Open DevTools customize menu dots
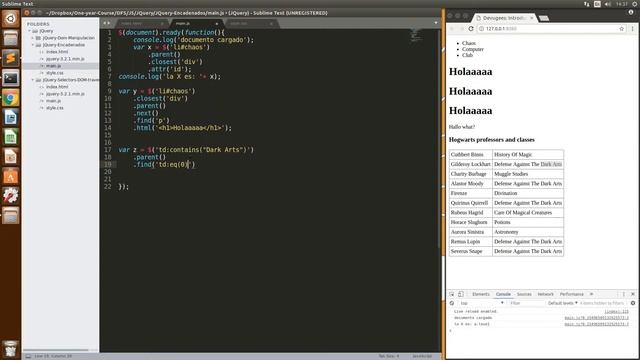 pyautogui.click(x=623, y=294)
